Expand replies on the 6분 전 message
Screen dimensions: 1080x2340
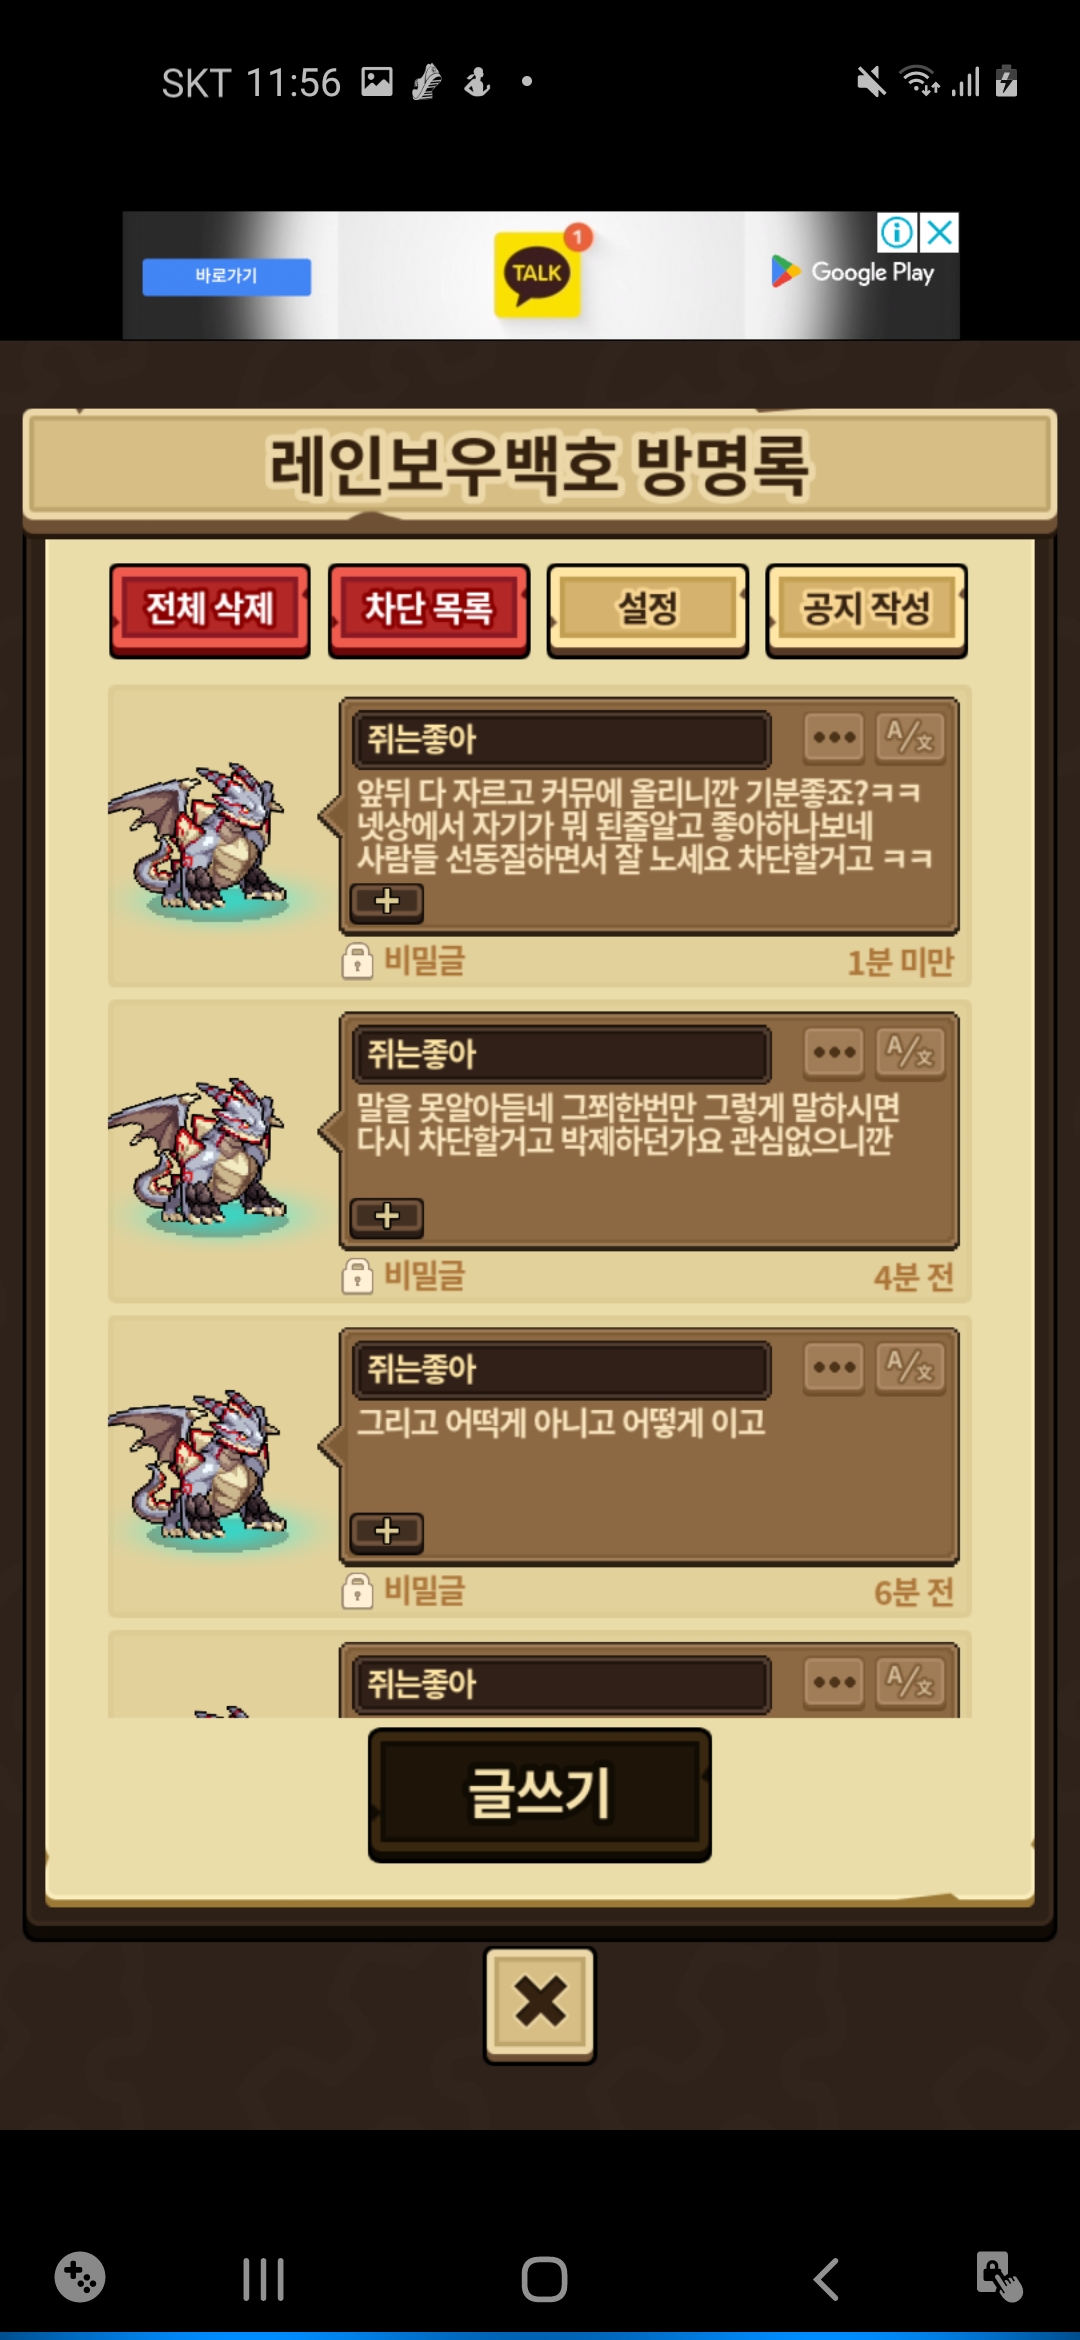(x=387, y=1532)
